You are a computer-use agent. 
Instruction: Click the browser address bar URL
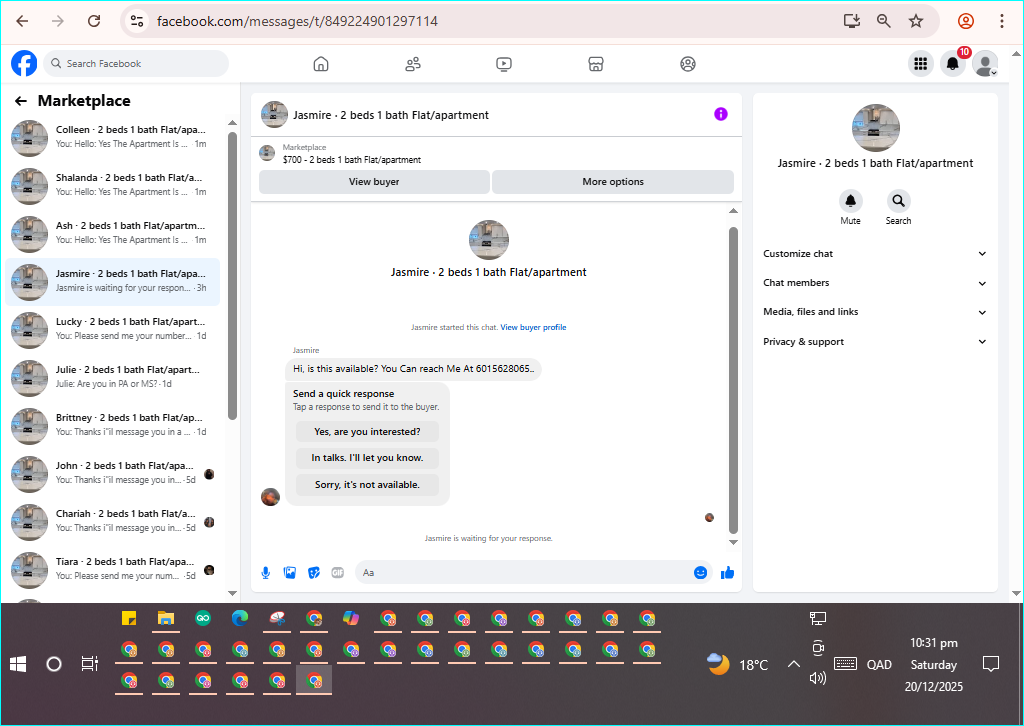pos(297,21)
